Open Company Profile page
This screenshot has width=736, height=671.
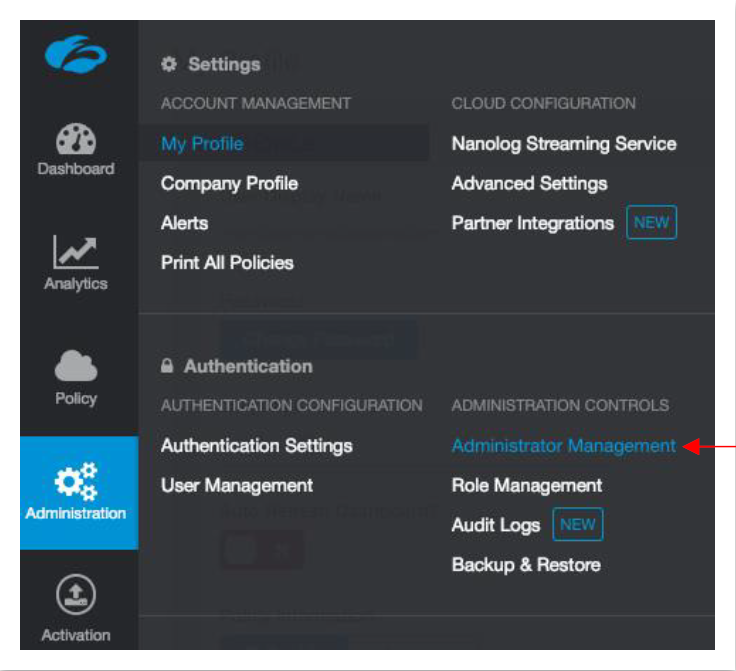(229, 184)
